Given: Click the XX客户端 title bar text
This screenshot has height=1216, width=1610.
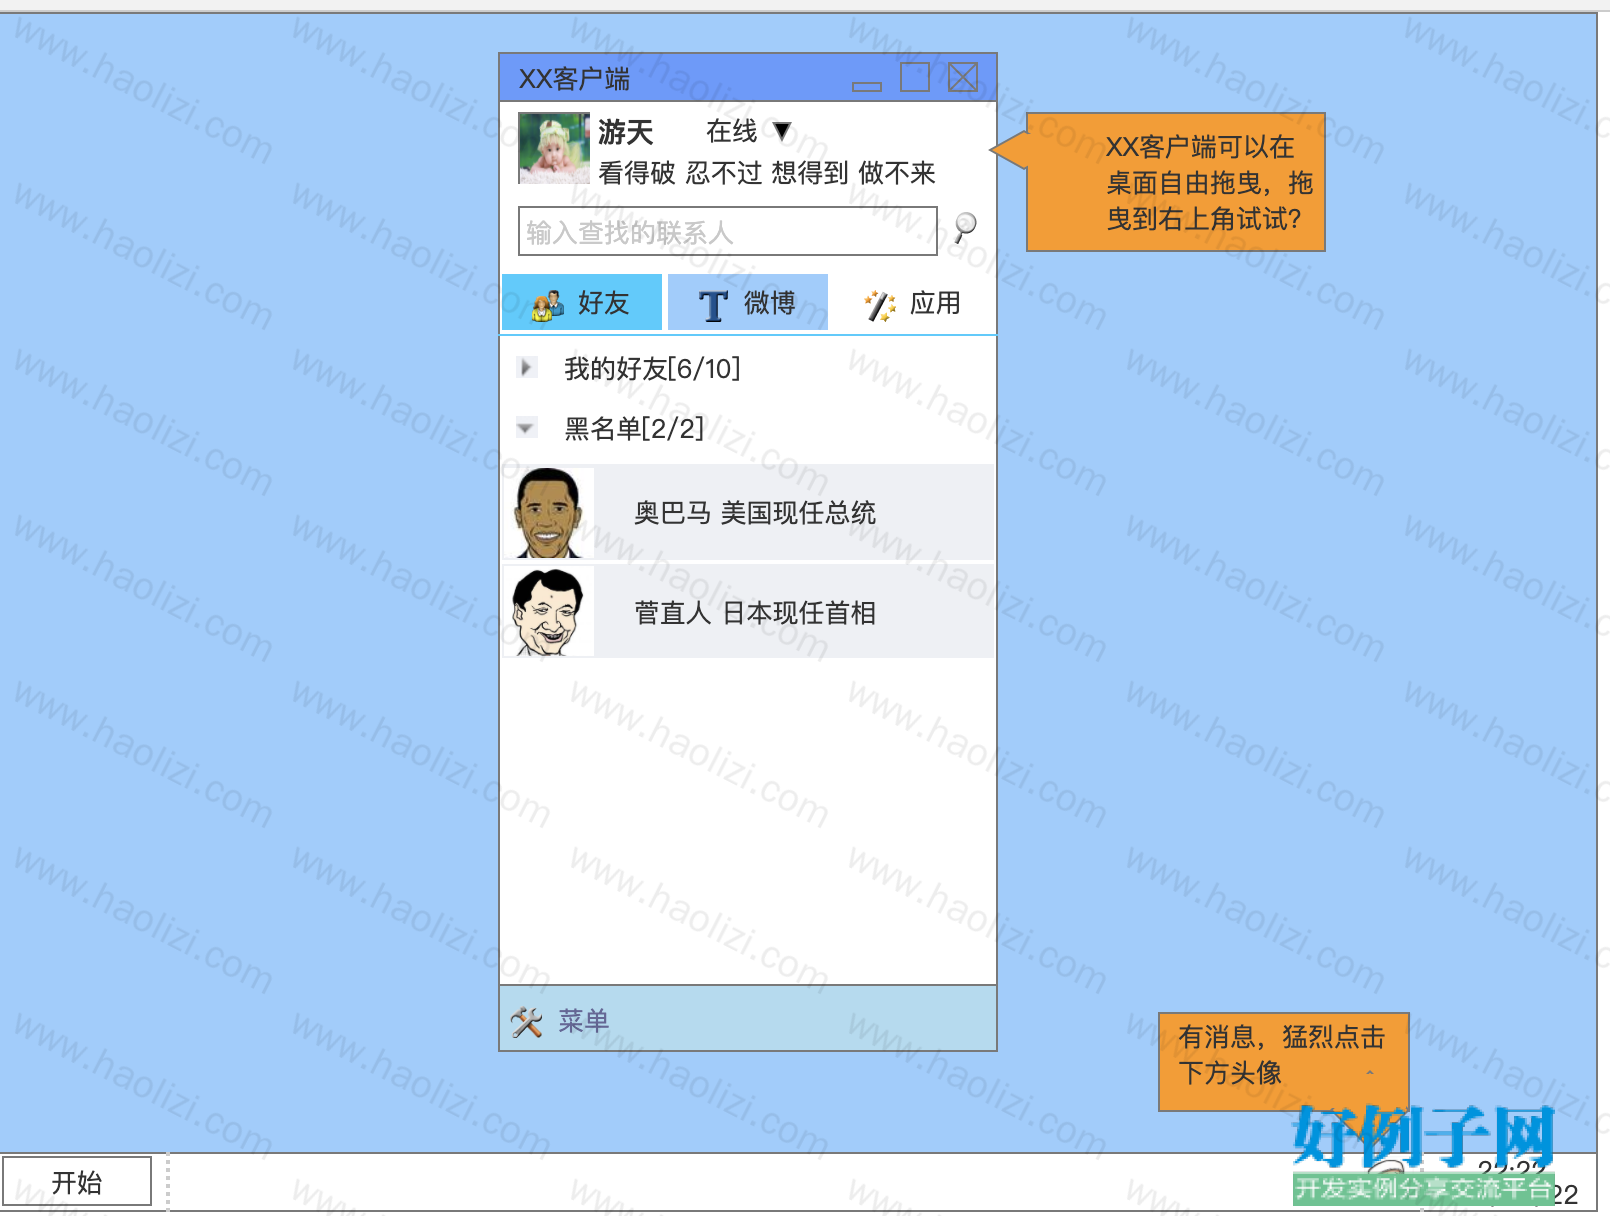Looking at the screenshot, I should coord(574,79).
